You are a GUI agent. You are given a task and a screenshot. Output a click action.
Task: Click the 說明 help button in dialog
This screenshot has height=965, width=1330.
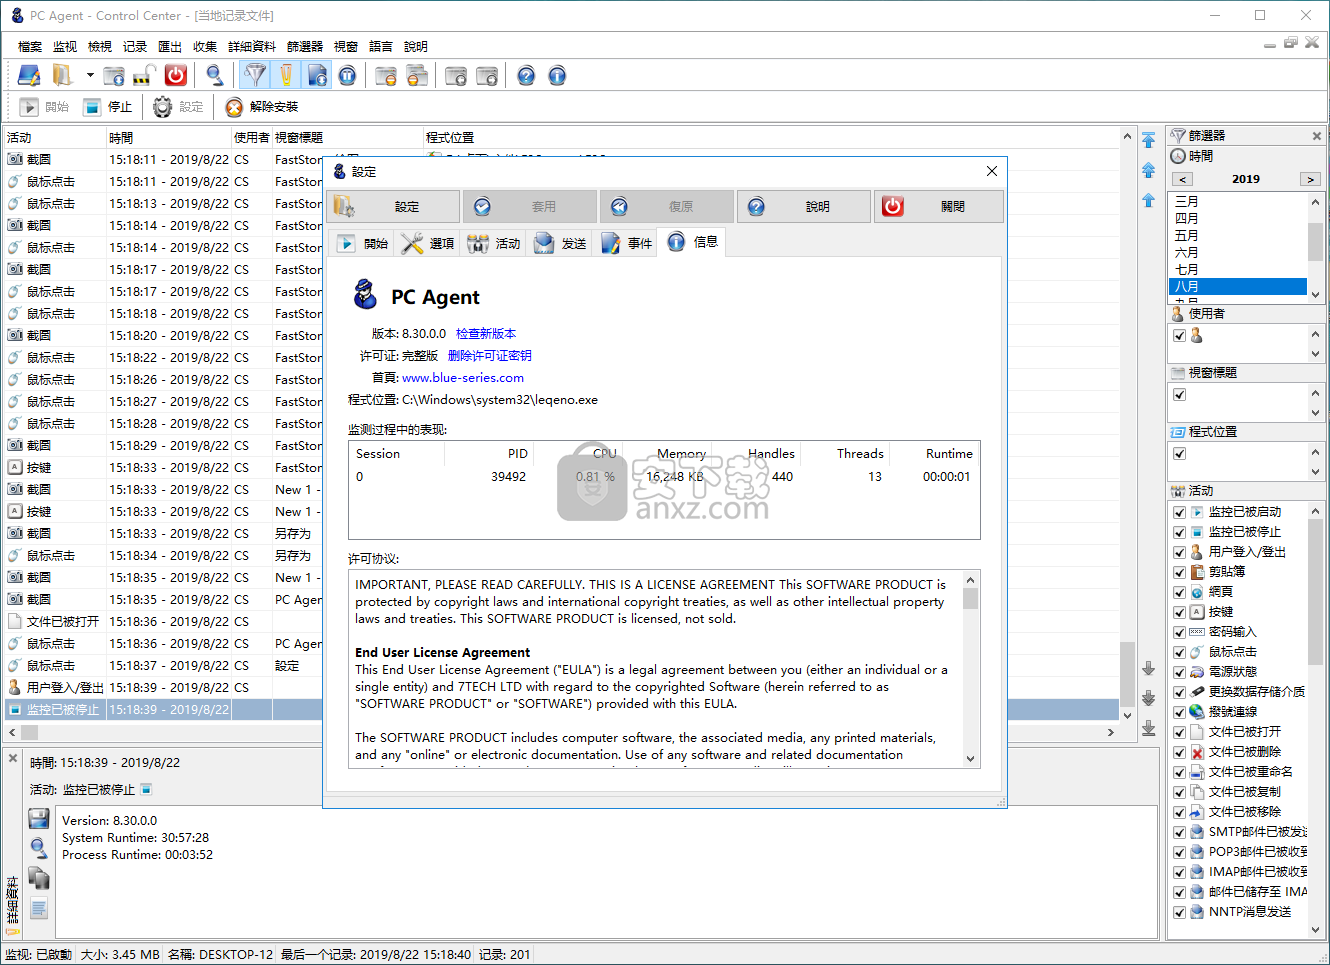pos(805,207)
